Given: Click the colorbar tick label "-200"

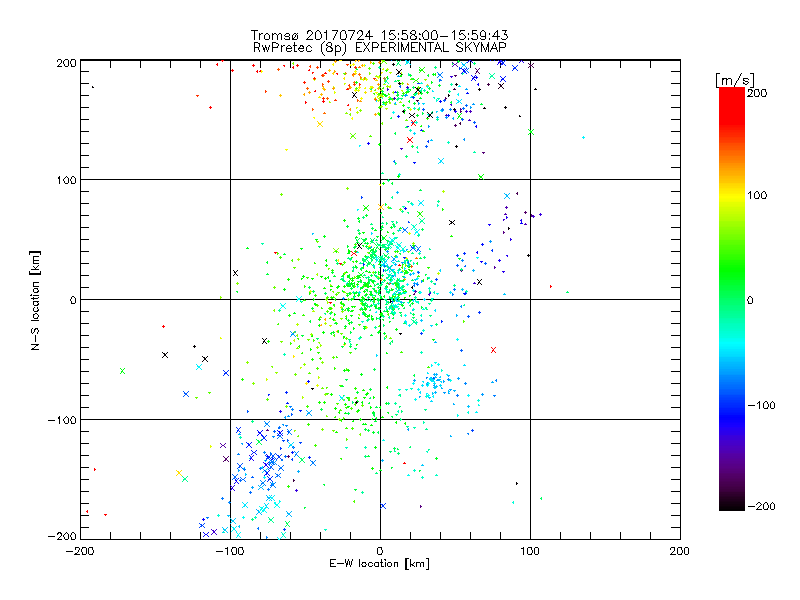Looking at the screenshot, I should pyautogui.click(x=761, y=506).
